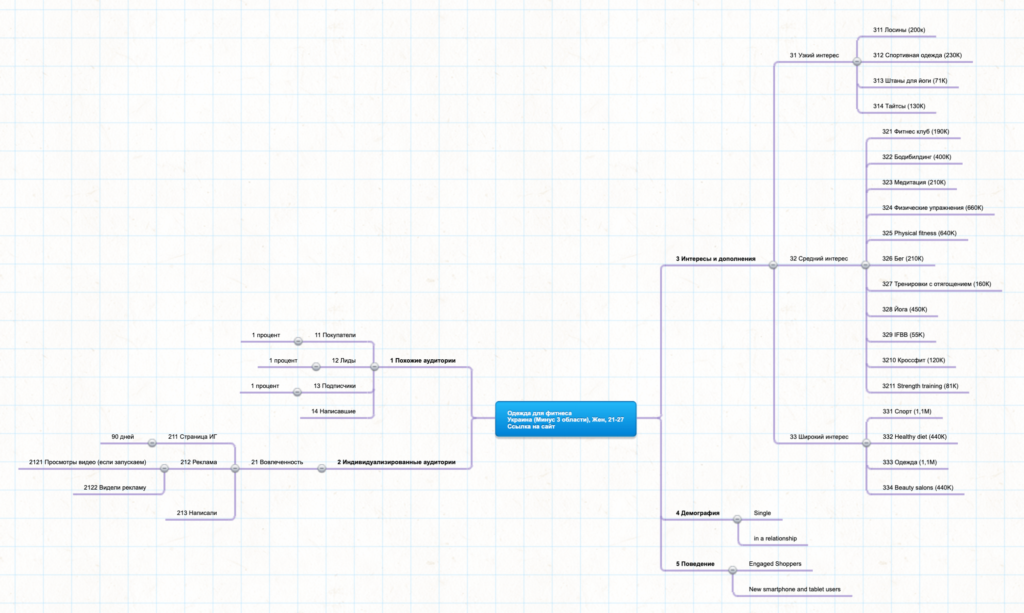
Task: Select the '2122 Видели рекламу' node
Action: click(115, 488)
